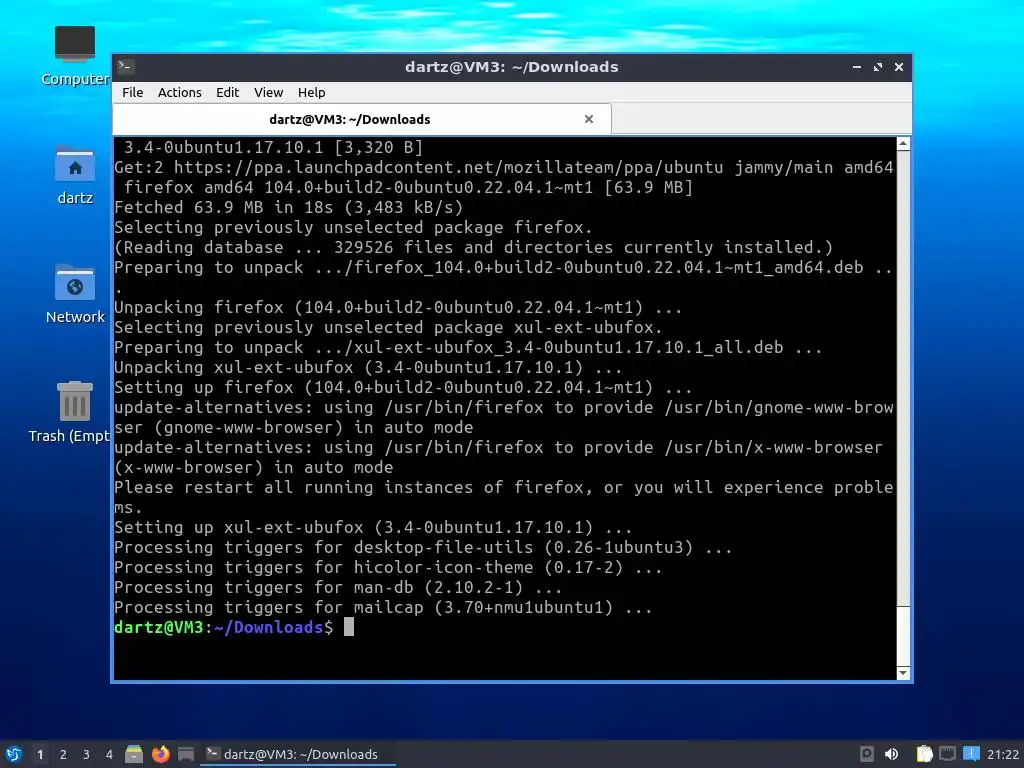Click 'Processing triggers for desktop-file-utils' line
The image size is (1024, 768).
point(423,548)
